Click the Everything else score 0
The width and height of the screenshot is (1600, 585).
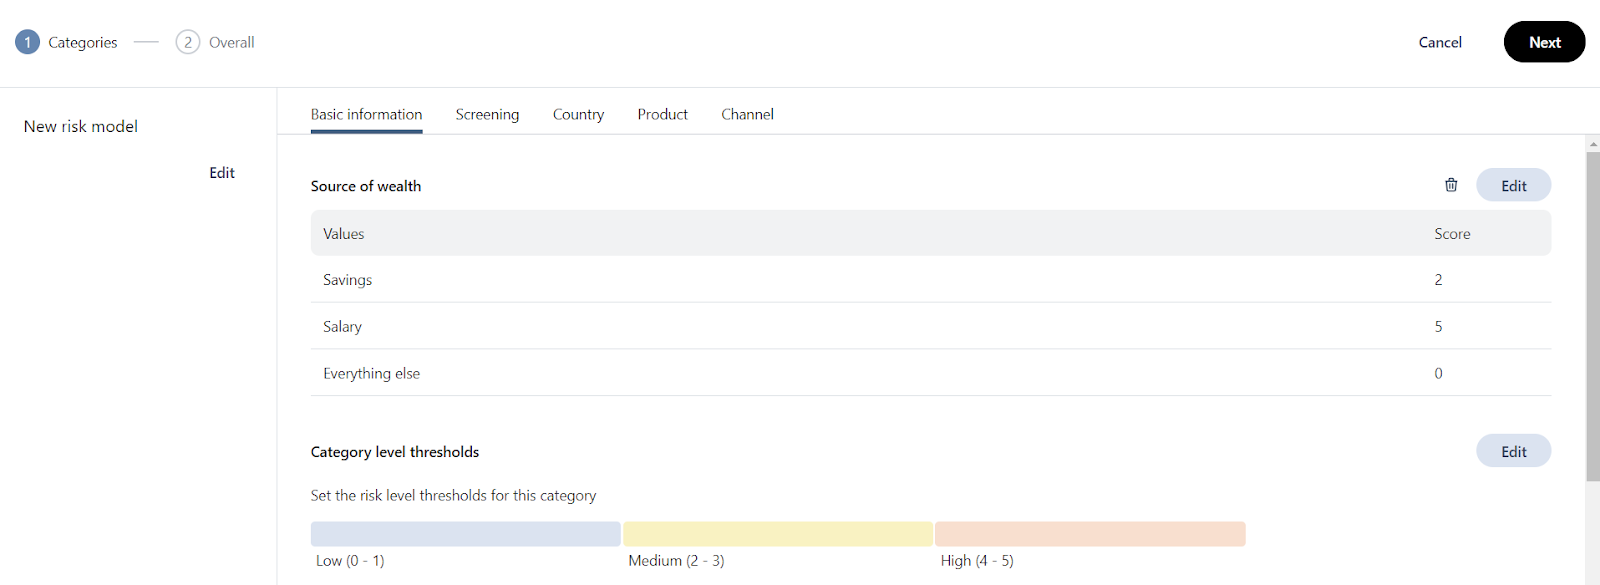[1438, 373]
